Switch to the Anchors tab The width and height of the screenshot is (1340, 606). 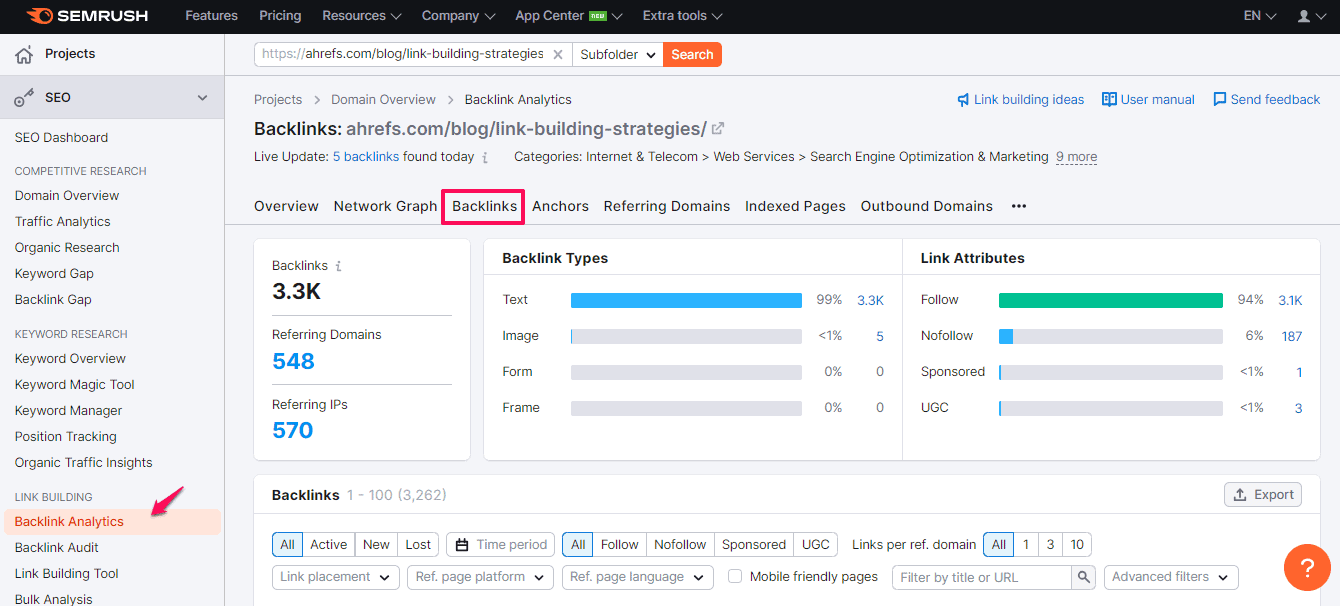pos(560,206)
